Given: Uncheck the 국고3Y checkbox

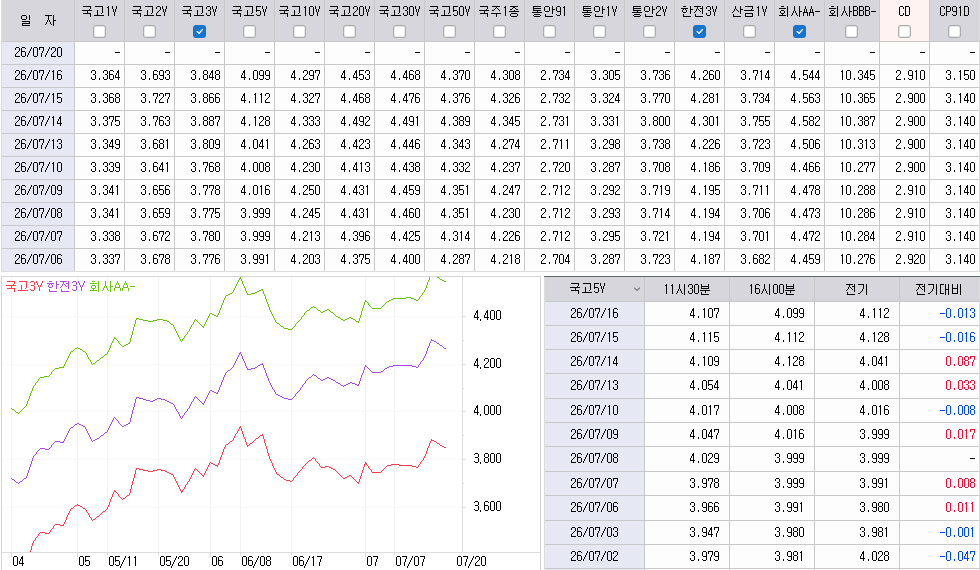Looking at the screenshot, I should pos(199,31).
